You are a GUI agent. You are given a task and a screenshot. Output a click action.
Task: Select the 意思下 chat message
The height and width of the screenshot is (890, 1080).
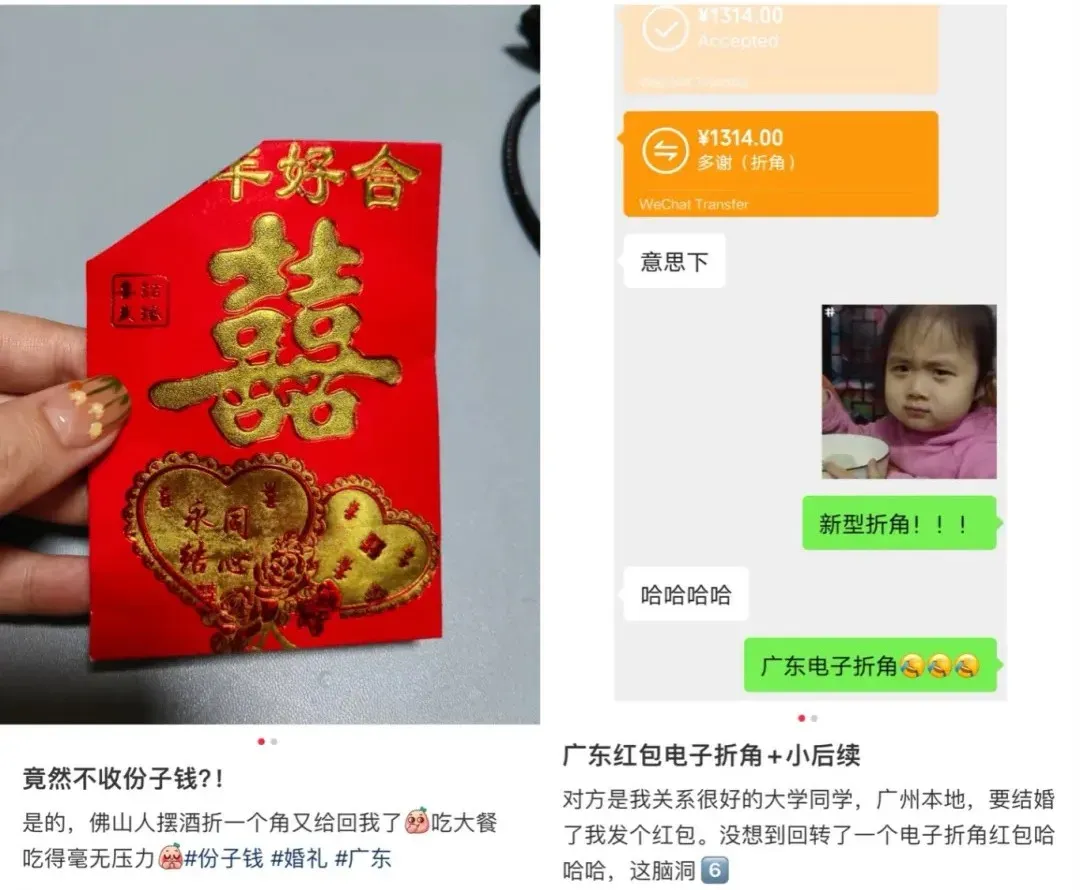click(x=674, y=262)
